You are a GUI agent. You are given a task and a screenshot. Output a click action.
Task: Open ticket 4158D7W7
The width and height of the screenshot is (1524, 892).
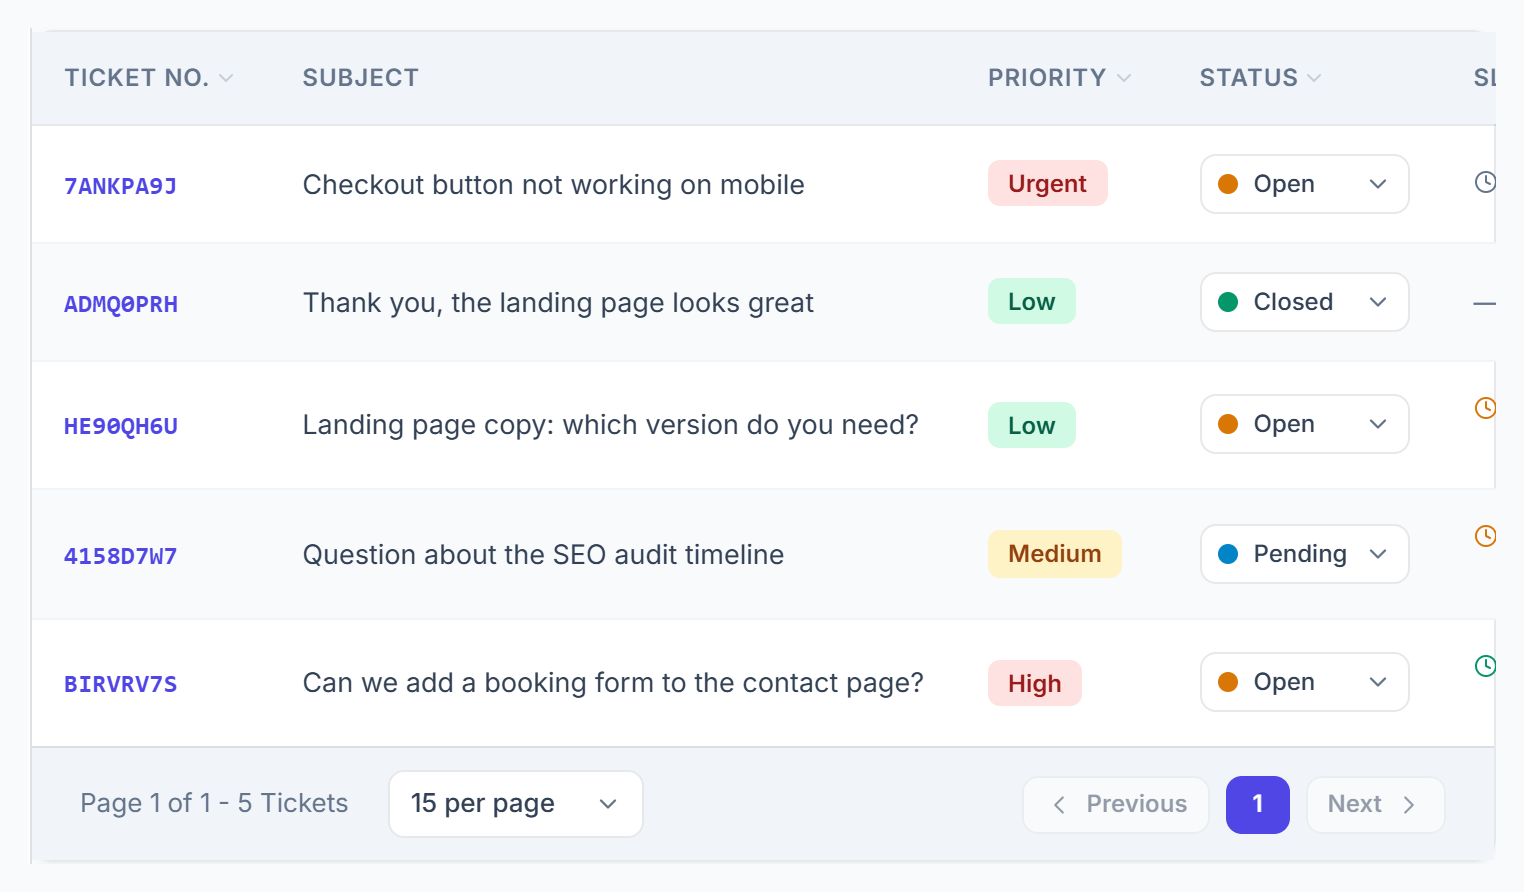120,556
